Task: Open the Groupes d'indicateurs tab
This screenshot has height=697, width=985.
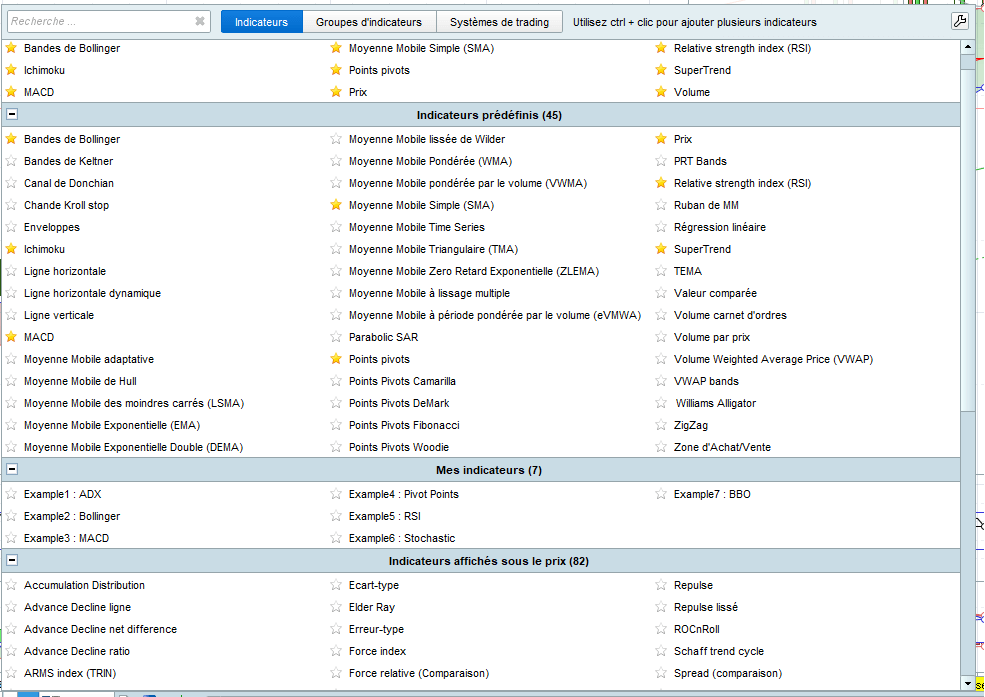Action: pos(369,22)
